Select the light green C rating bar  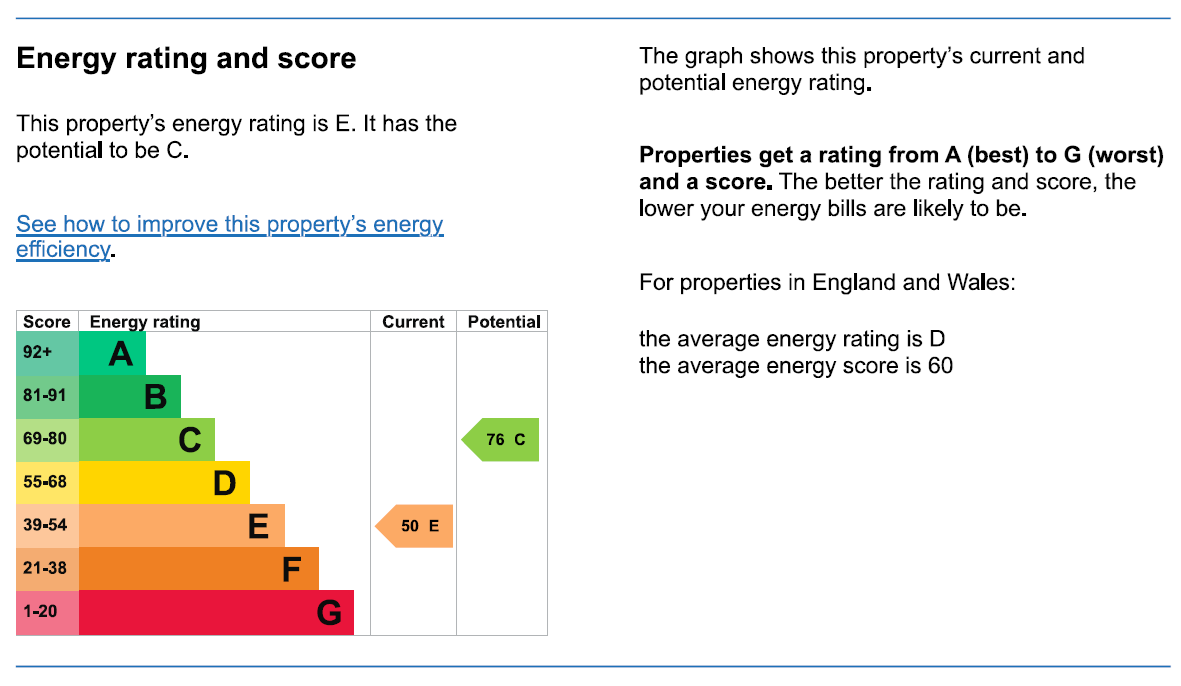tap(147, 440)
